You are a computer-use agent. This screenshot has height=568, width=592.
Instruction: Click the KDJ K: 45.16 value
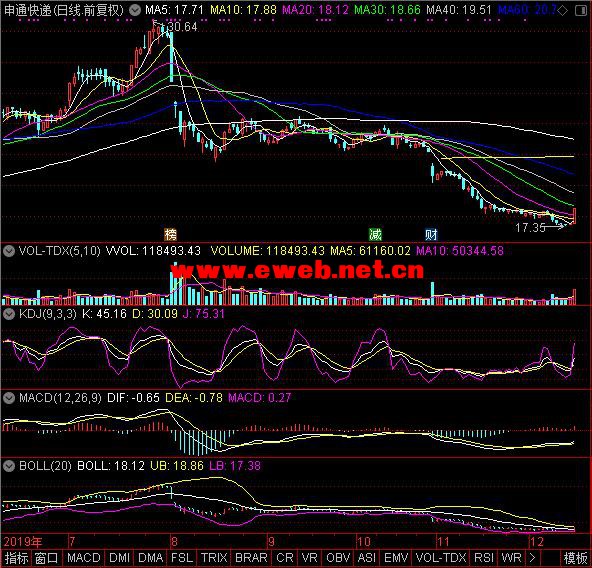[105, 314]
